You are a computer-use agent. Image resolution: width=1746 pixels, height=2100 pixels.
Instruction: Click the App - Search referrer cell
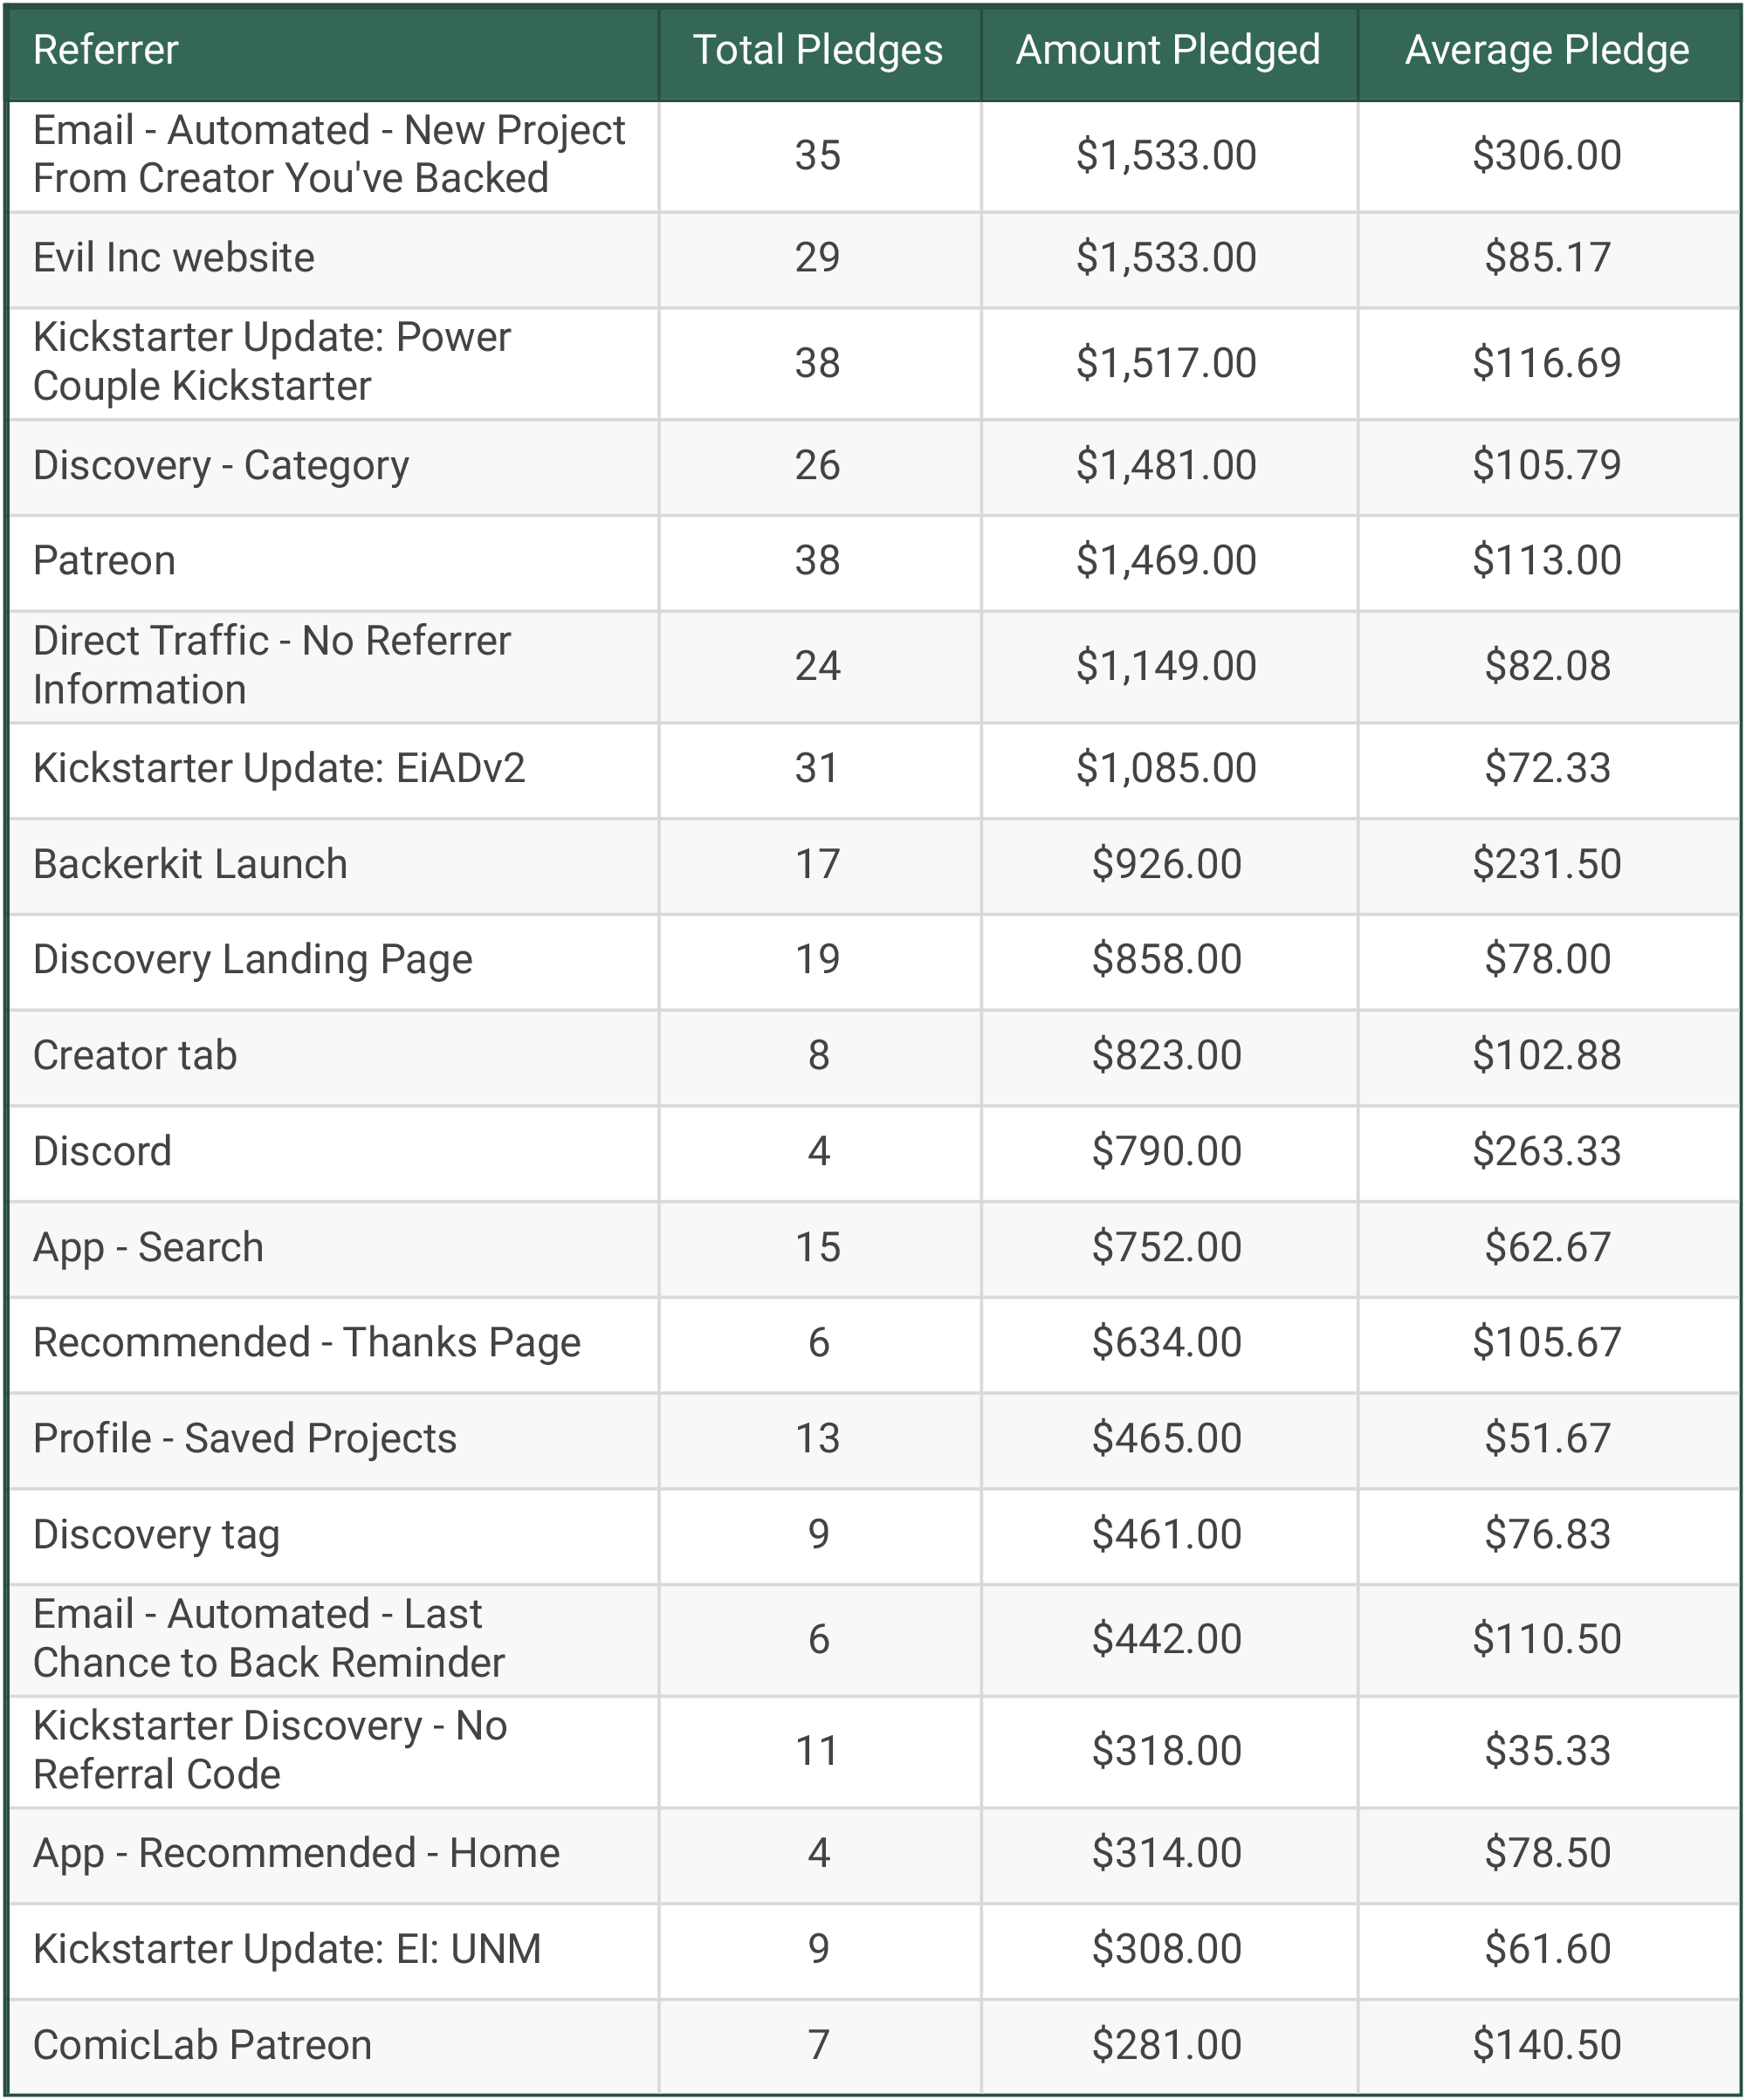tap(148, 1248)
